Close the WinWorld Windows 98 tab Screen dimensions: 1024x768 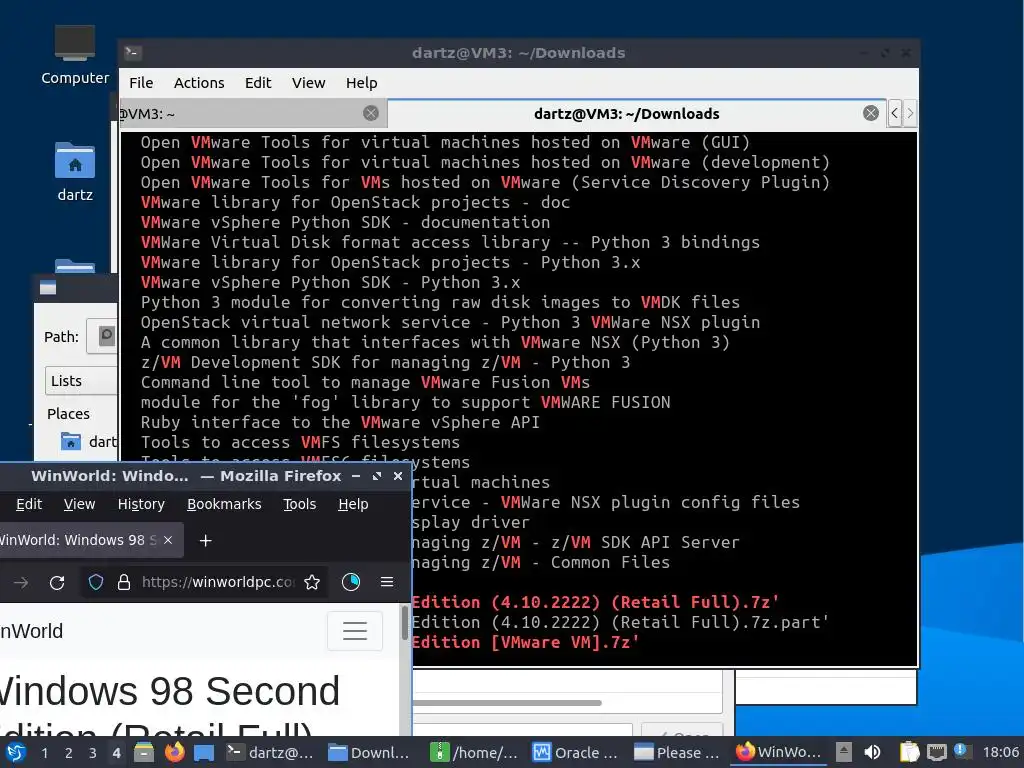[x=168, y=540]
